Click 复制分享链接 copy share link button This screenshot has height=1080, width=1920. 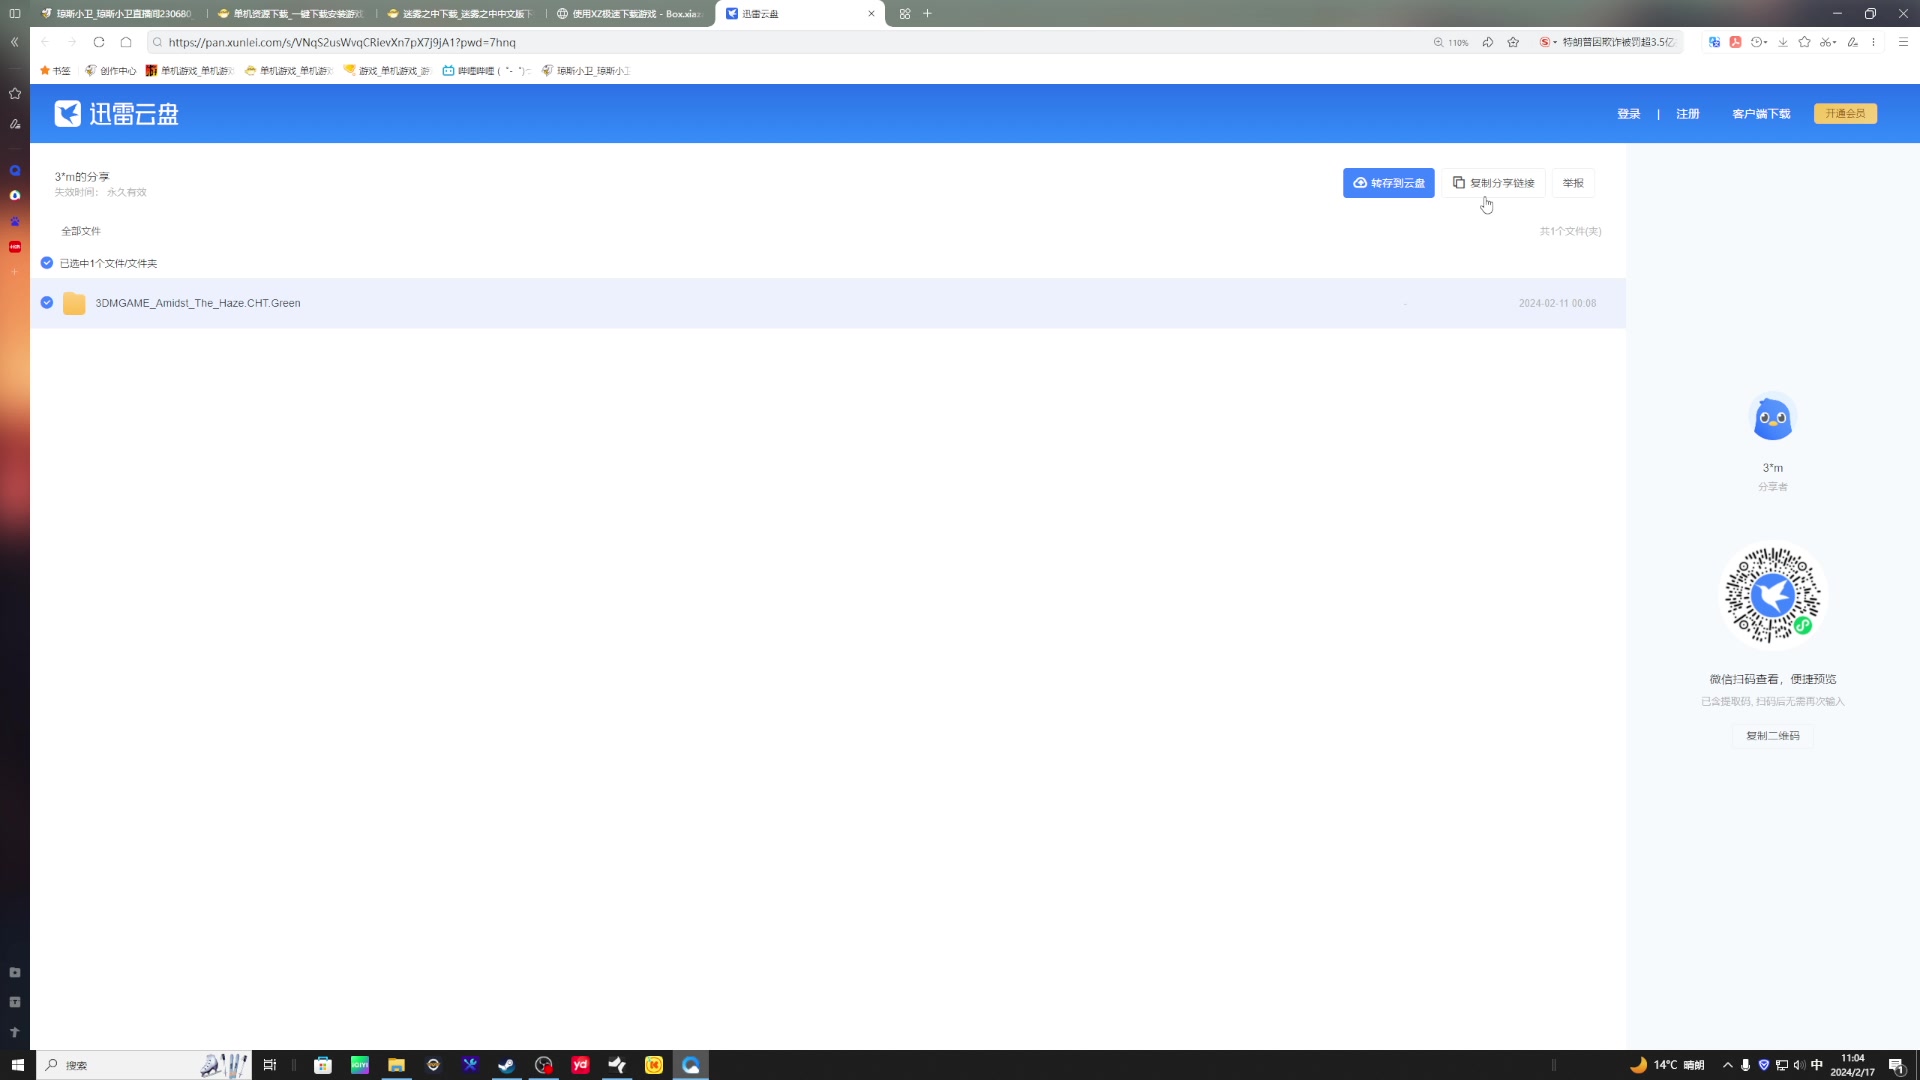(1494, 183)
